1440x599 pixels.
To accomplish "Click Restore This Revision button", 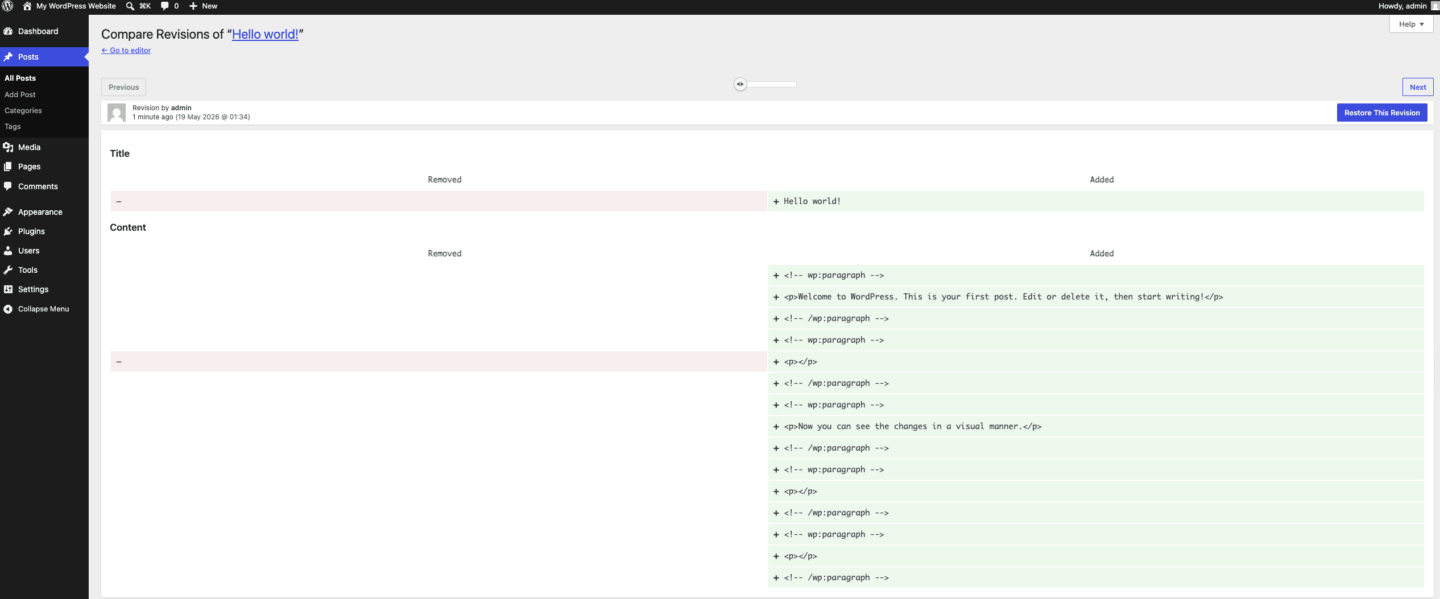I will [1382, 113].
